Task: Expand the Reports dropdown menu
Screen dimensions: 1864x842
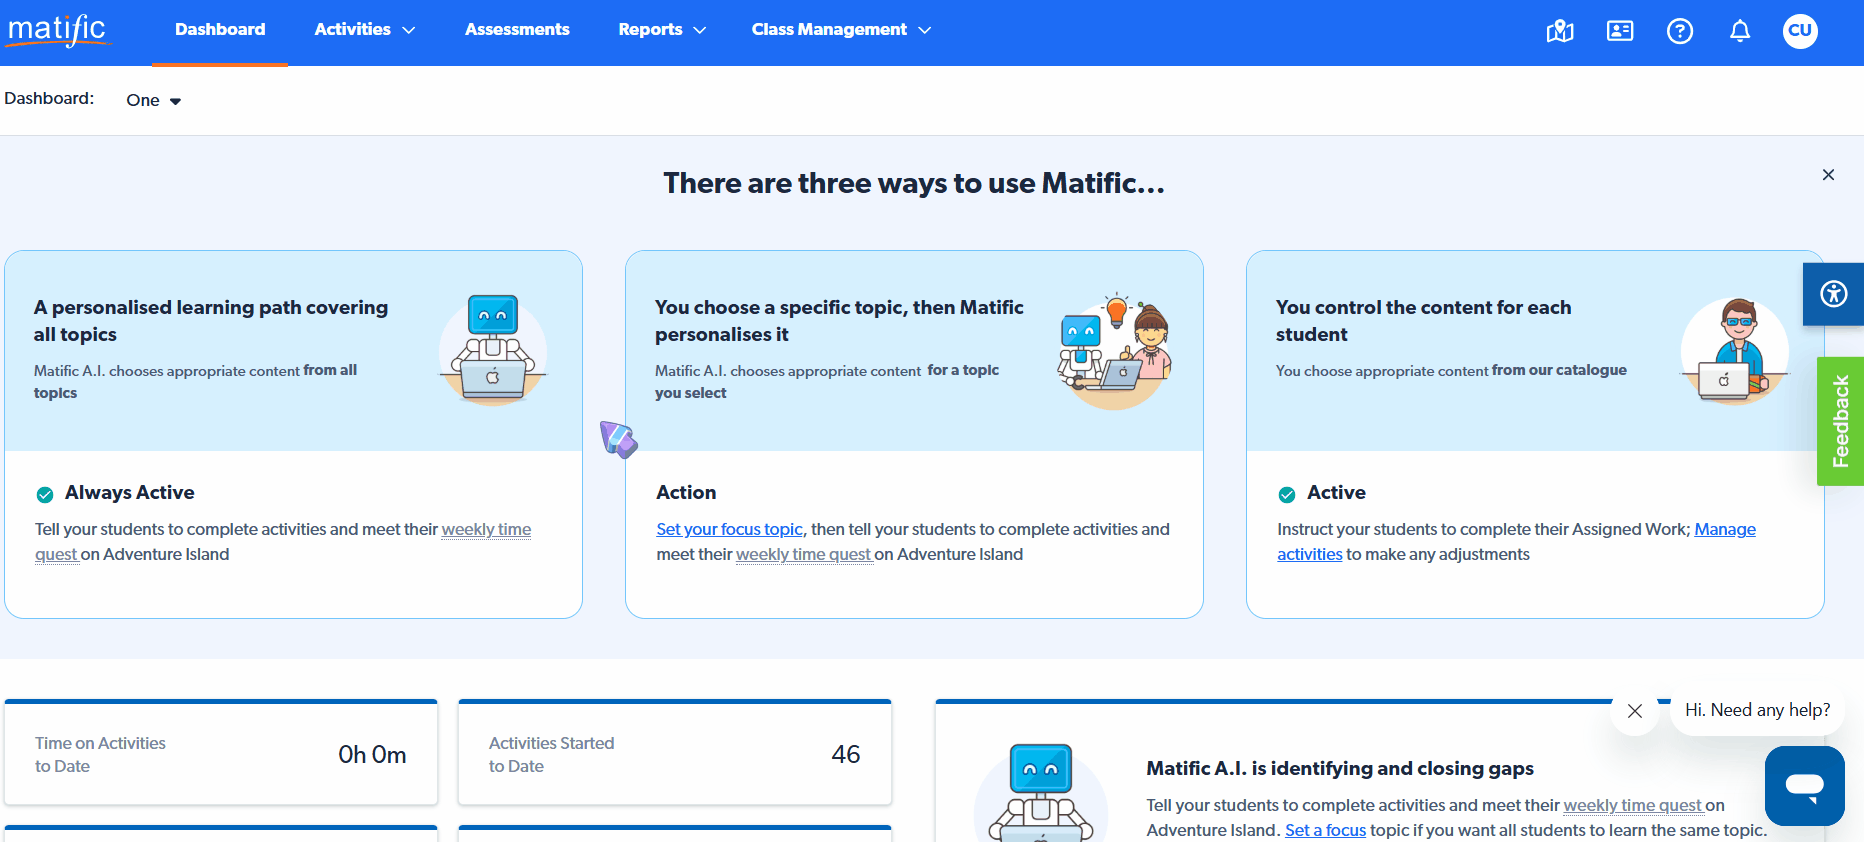Action: pyautogui.click(x=662, y=30)
